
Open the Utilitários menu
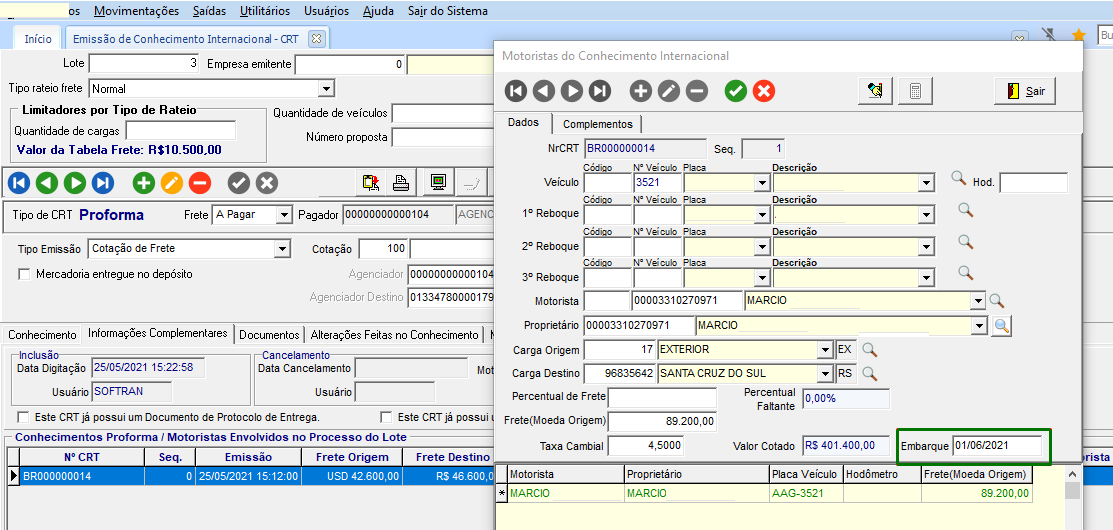coord(265,11)
